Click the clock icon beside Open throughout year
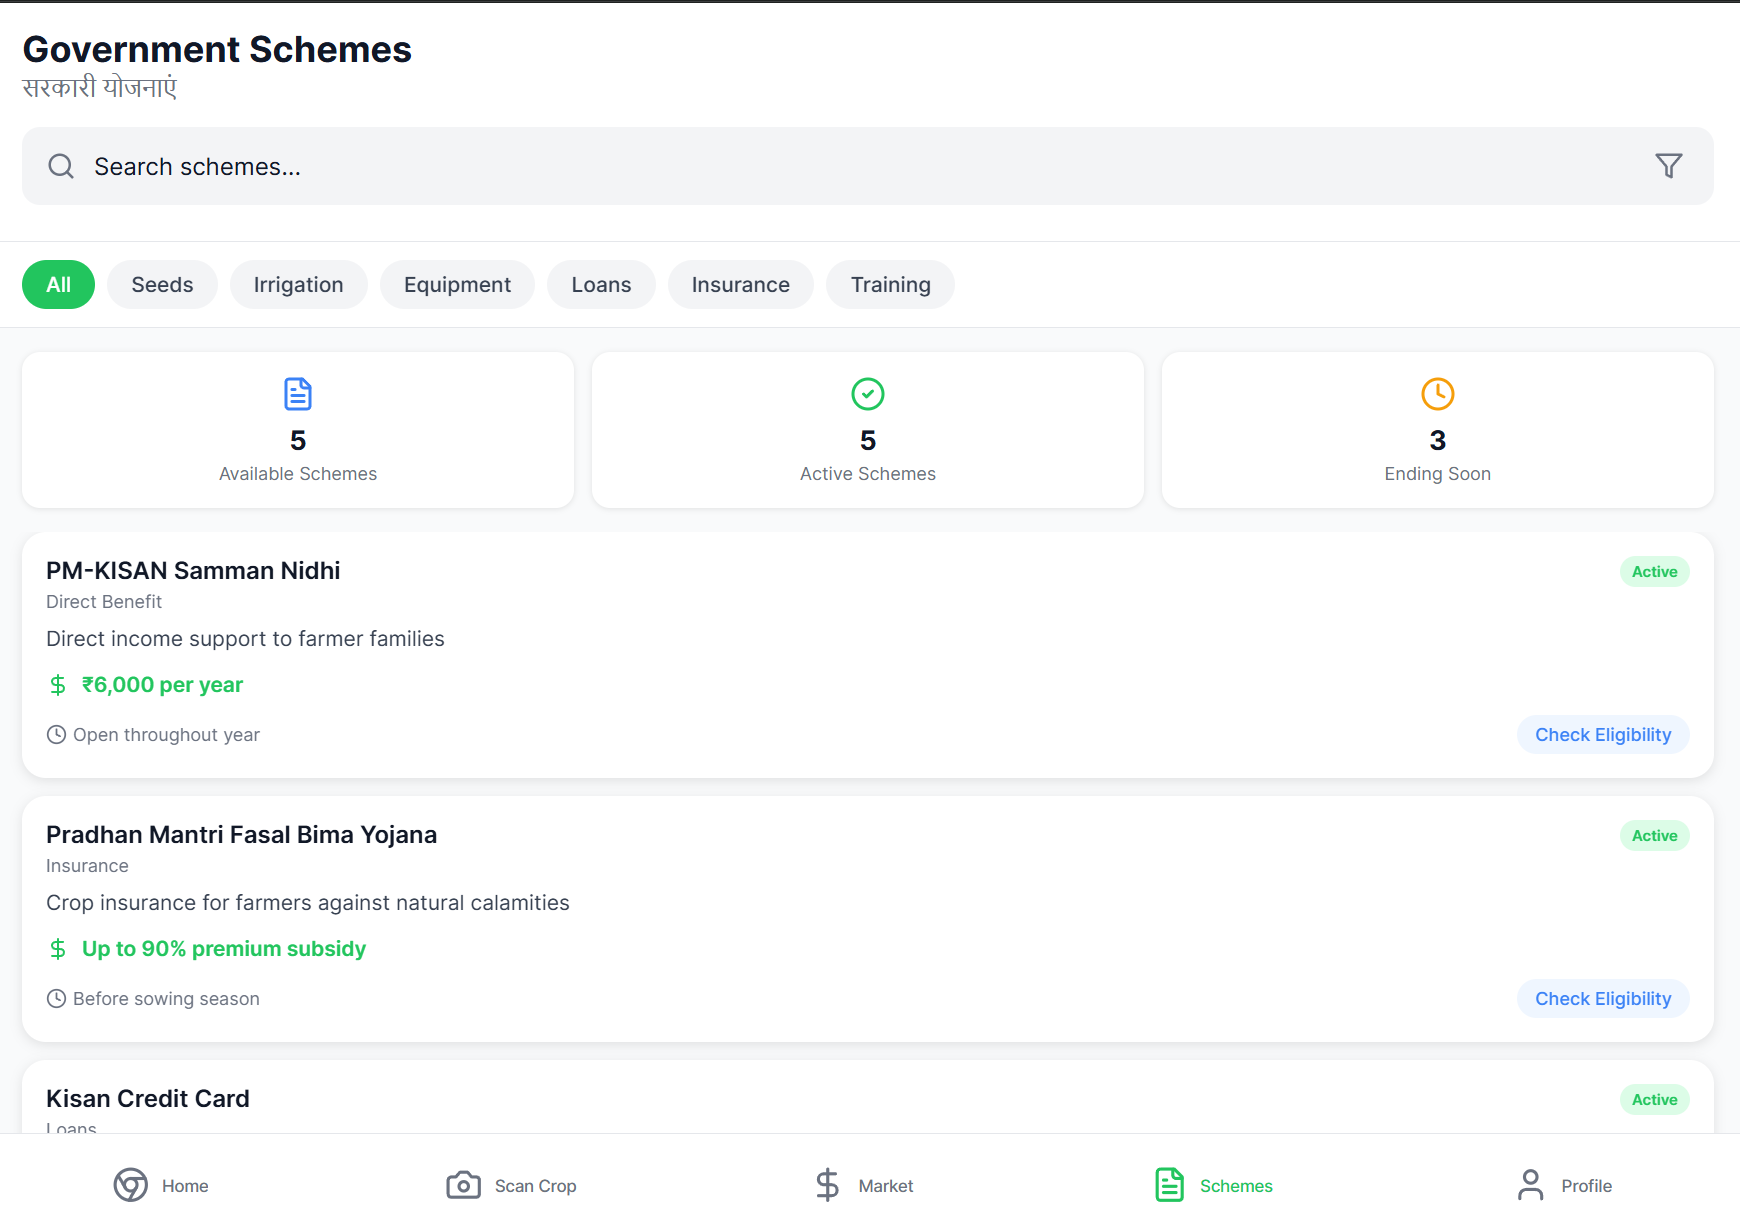Image resolution: width=1740 pixels, height=1231 pixels. [x=57, y=735]
